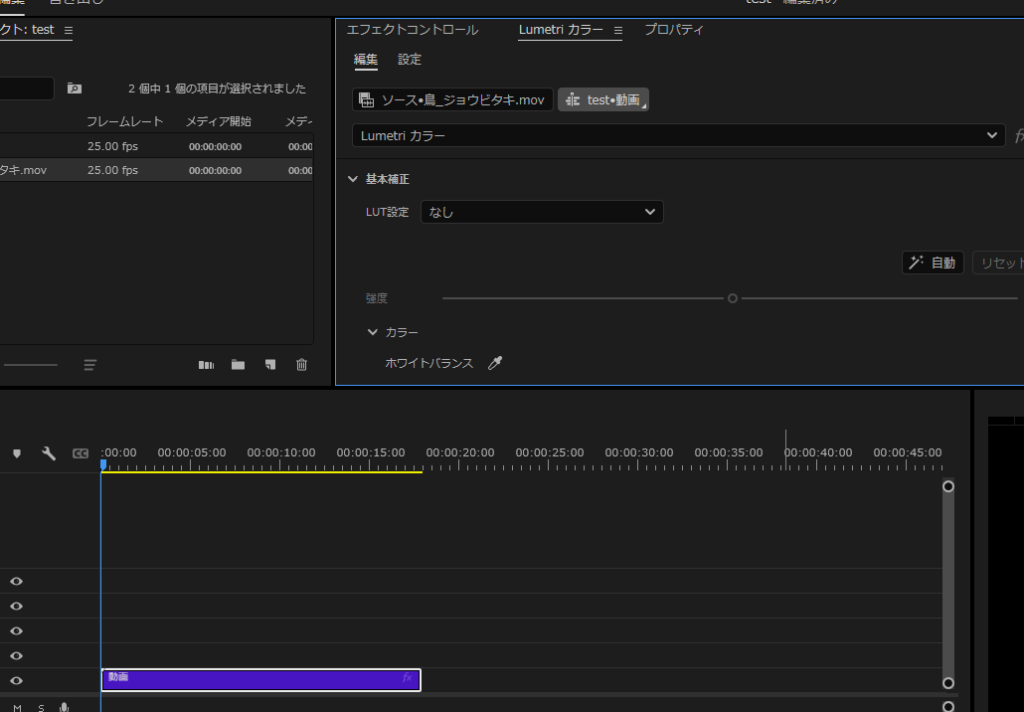
Task: Open the Lumetri カラー effect dropdown
Action: 679,135
